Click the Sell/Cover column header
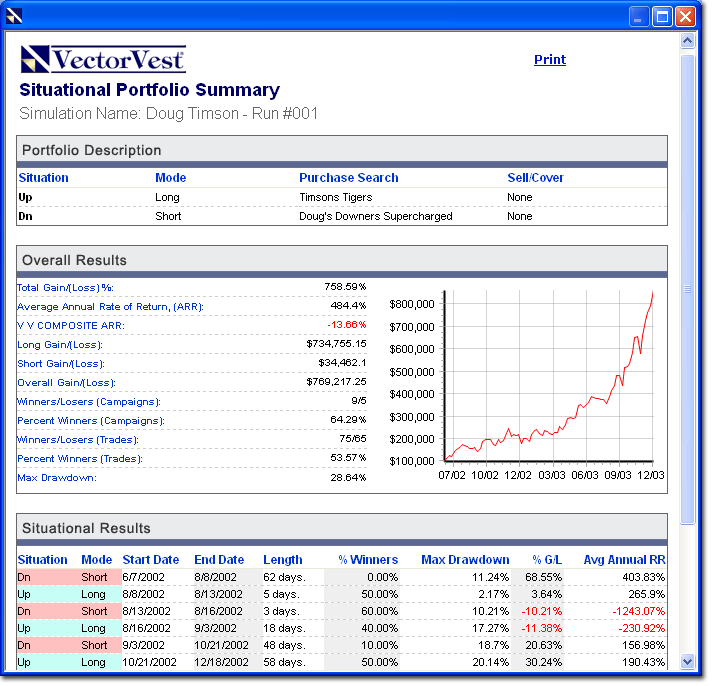712x686 pixels. (x=535, y=178)
